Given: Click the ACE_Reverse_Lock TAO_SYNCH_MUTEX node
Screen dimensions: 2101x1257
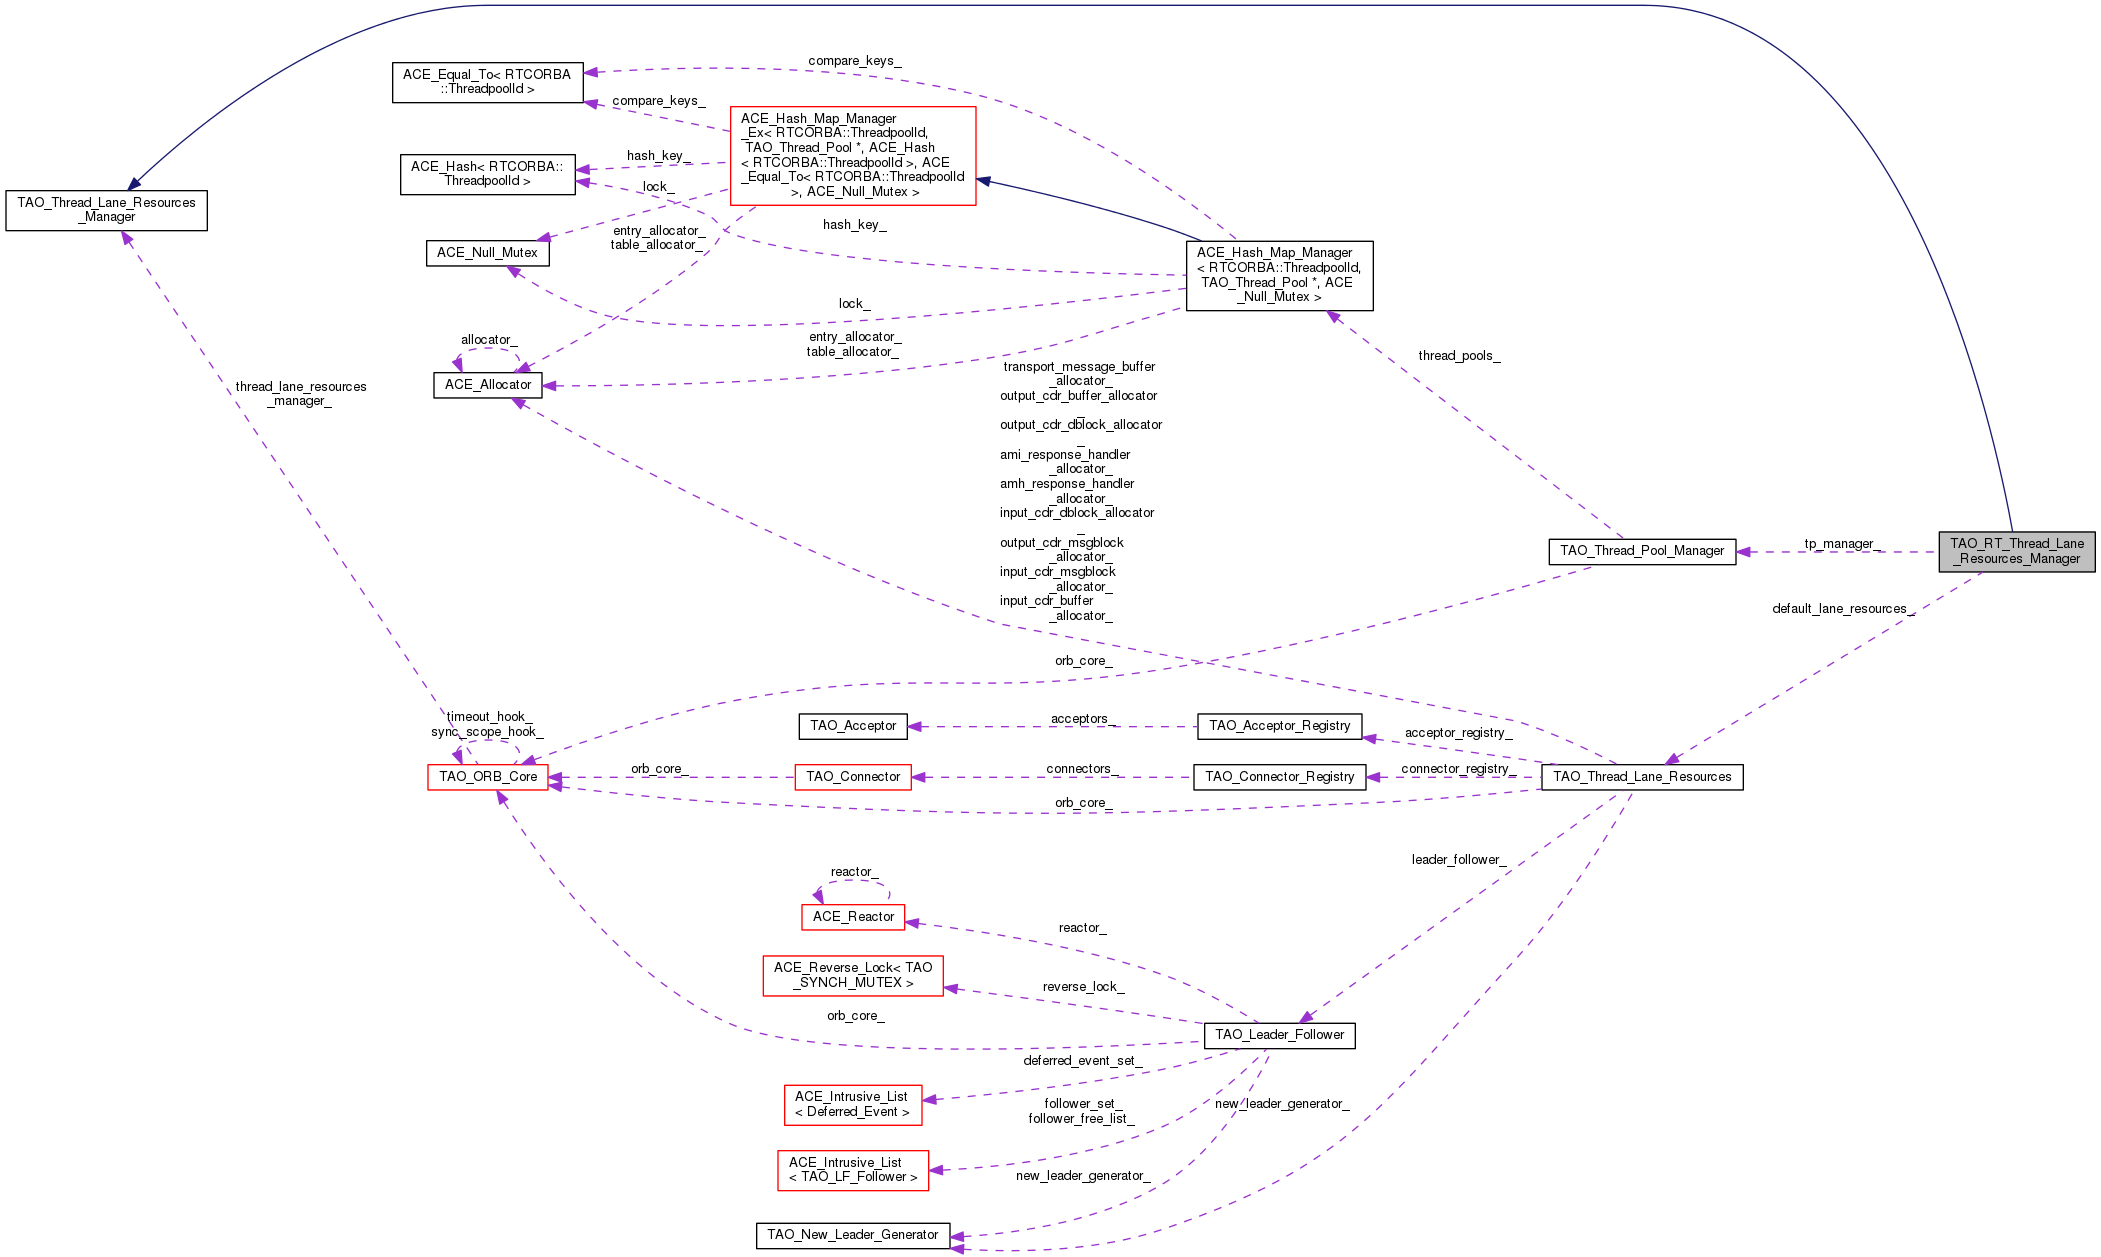Looking at the screenshot, I should point(853,975).
